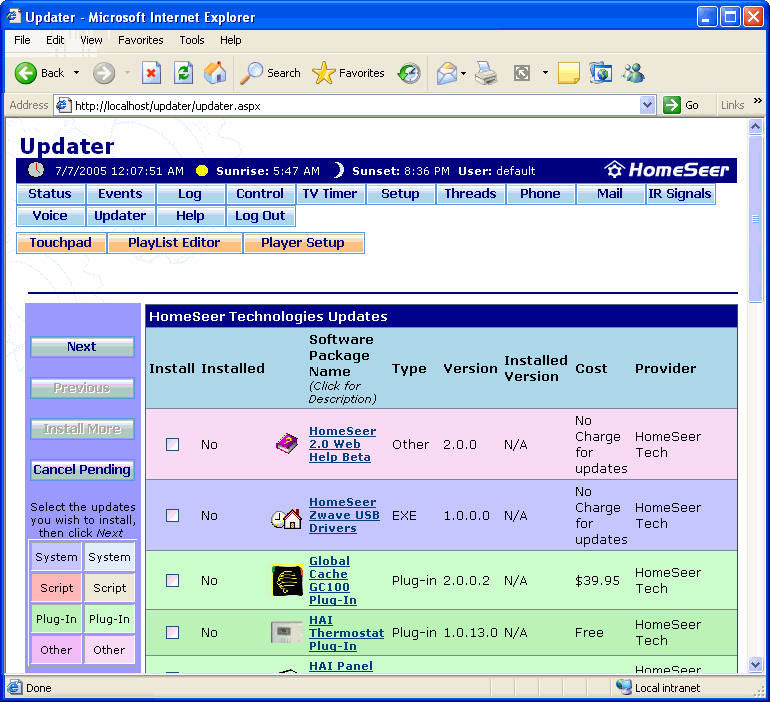770x702 pixels.
Task: Open the Touchpad button
Action: coord(61,243)
